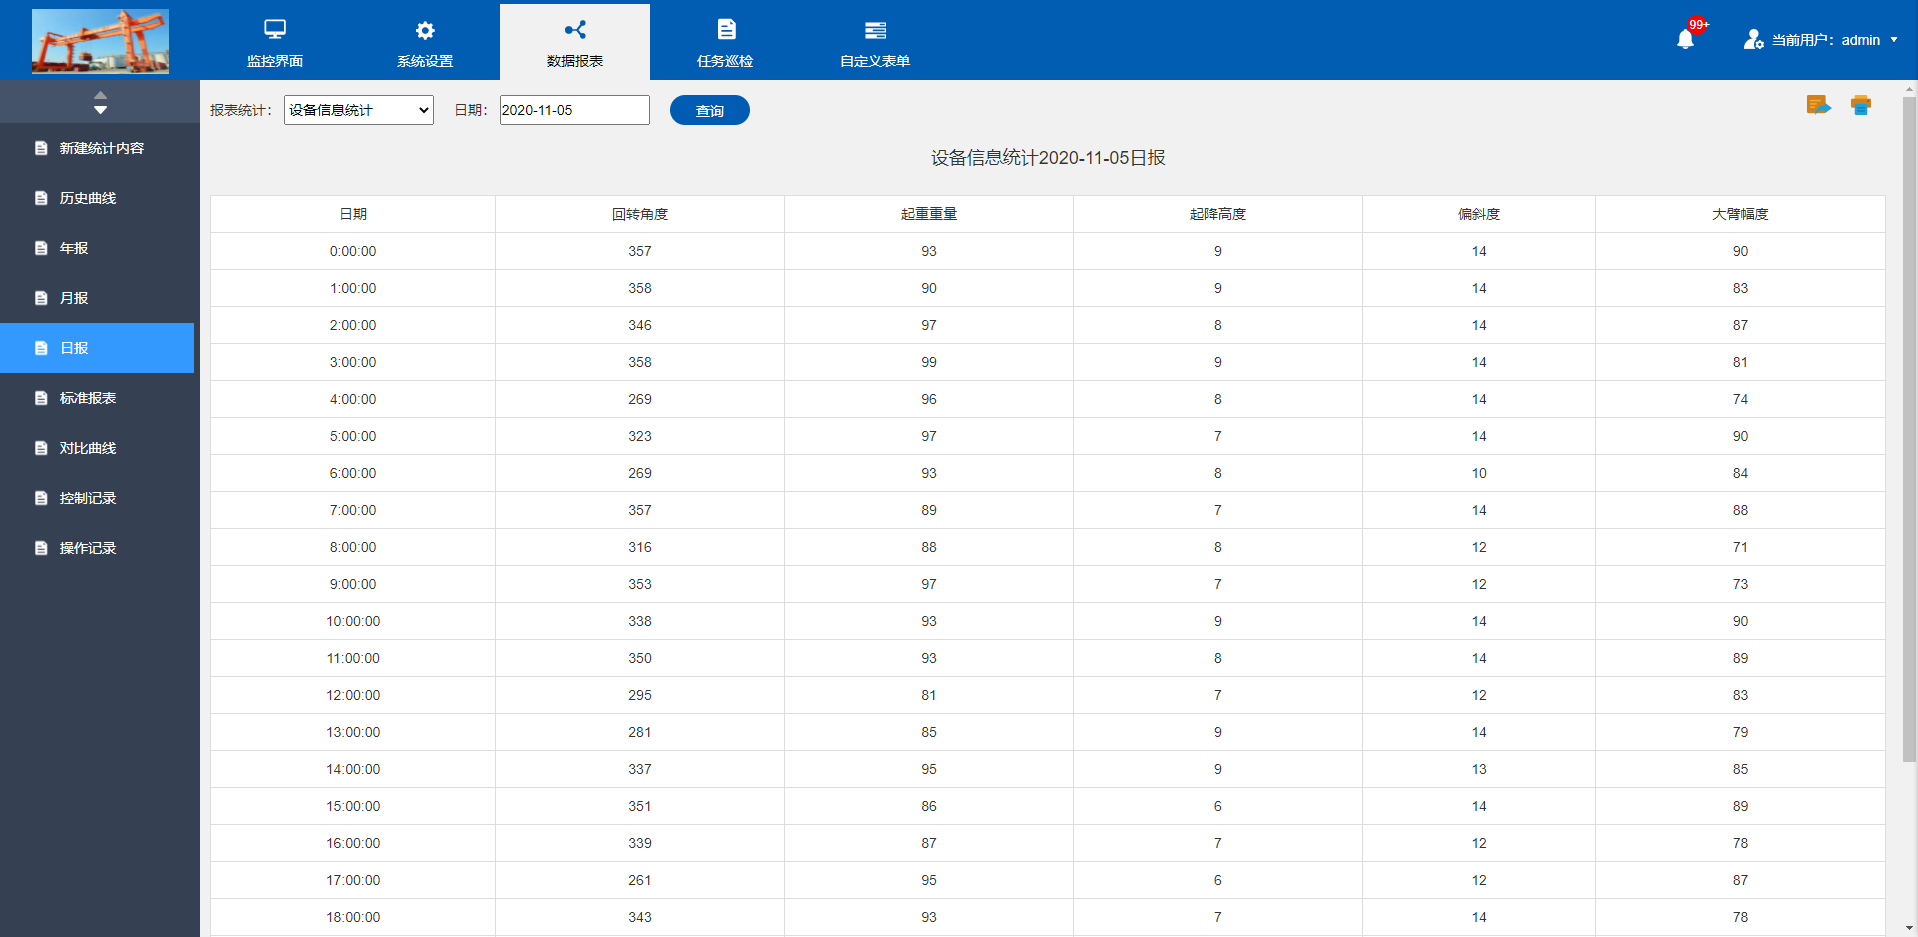This screenshot has height=937, width=1918.
Task: Click the document icon beside 标准报表
Action: coord(41,398)
